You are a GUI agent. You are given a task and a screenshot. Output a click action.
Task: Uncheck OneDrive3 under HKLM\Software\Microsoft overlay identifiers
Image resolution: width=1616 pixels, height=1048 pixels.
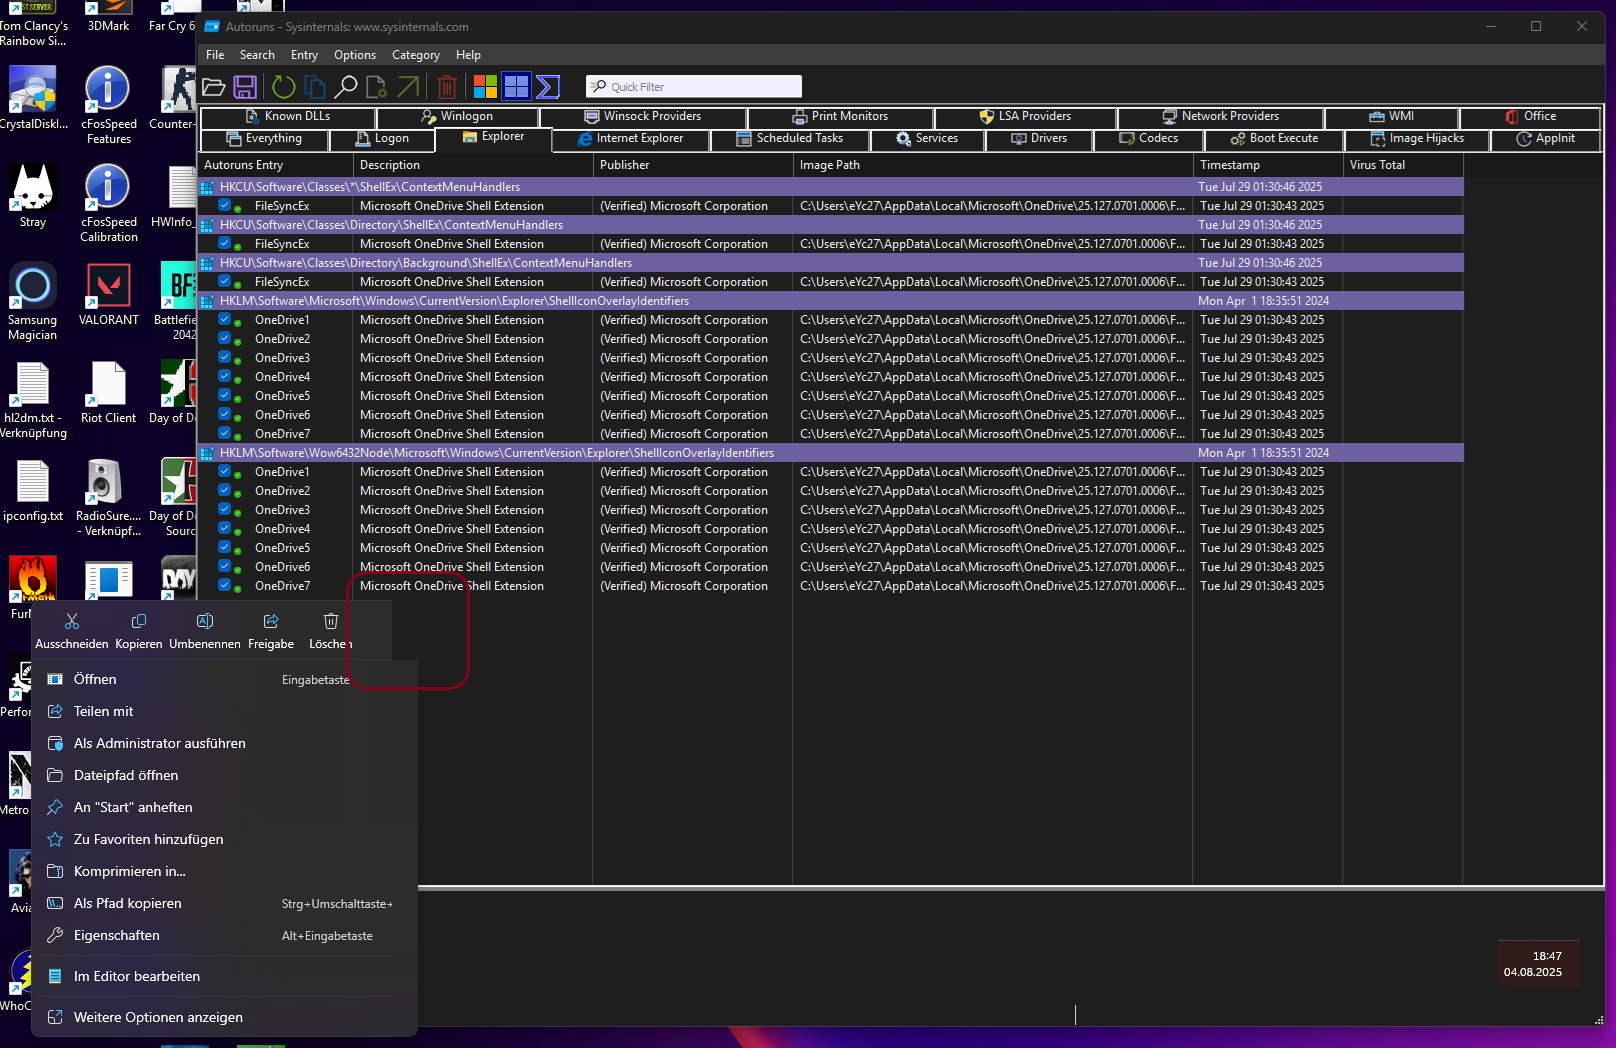click(225, 357)
